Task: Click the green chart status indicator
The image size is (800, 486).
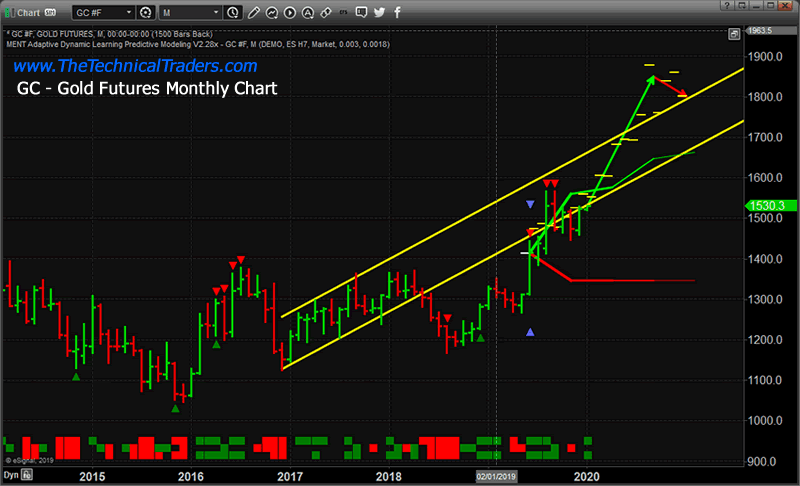Action: point(9,12)
